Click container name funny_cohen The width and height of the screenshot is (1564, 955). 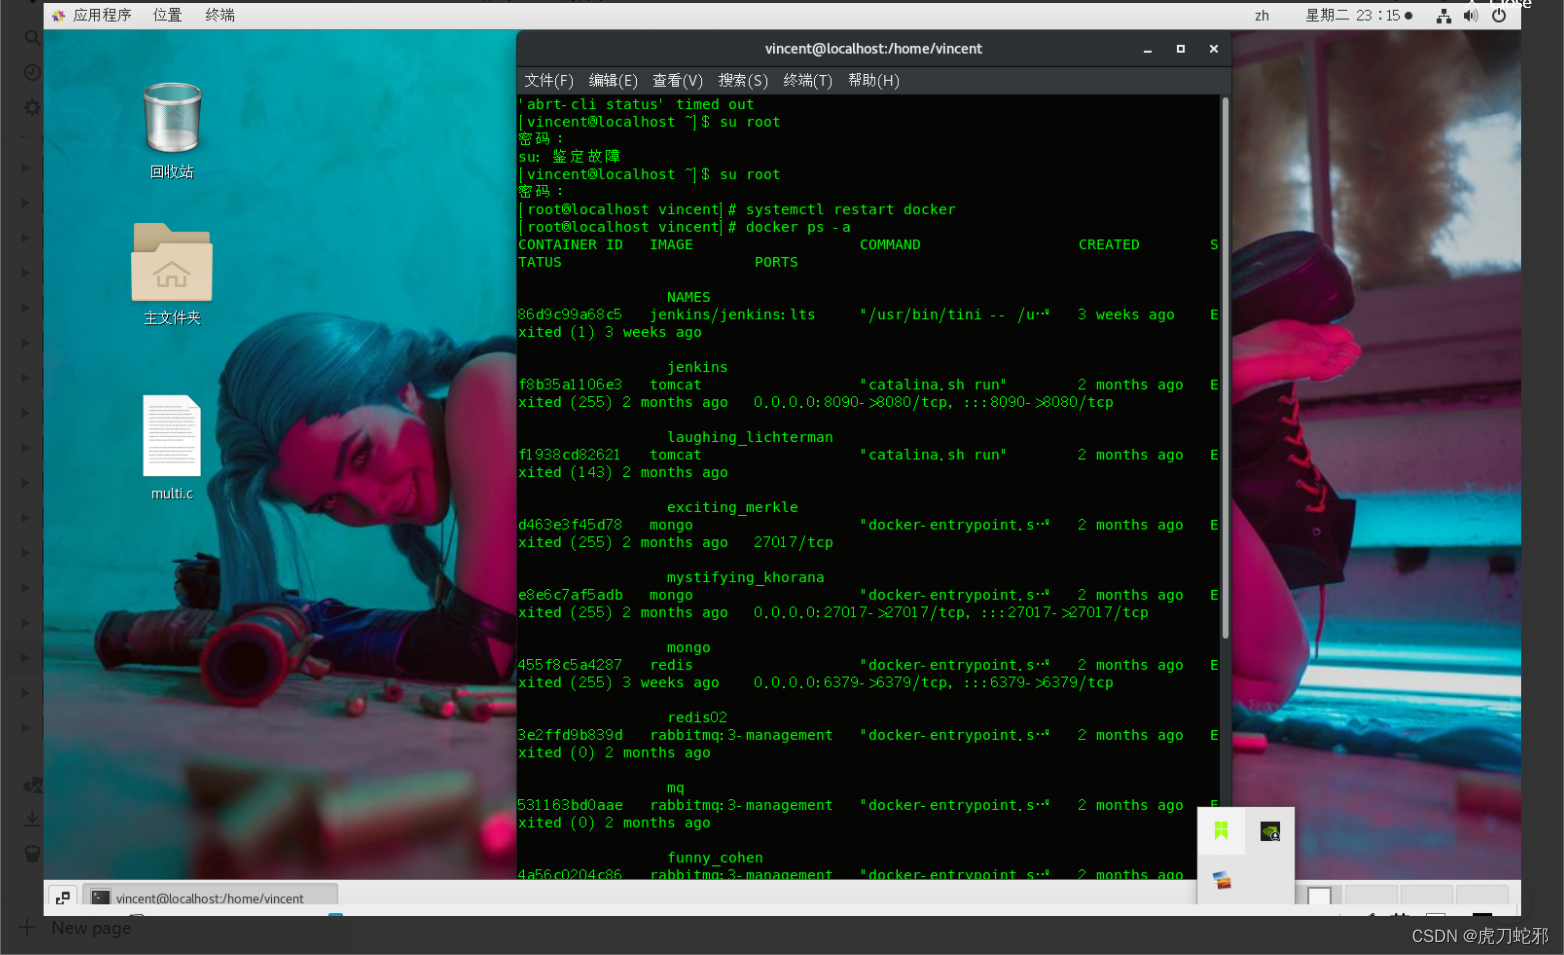[715, 857]
